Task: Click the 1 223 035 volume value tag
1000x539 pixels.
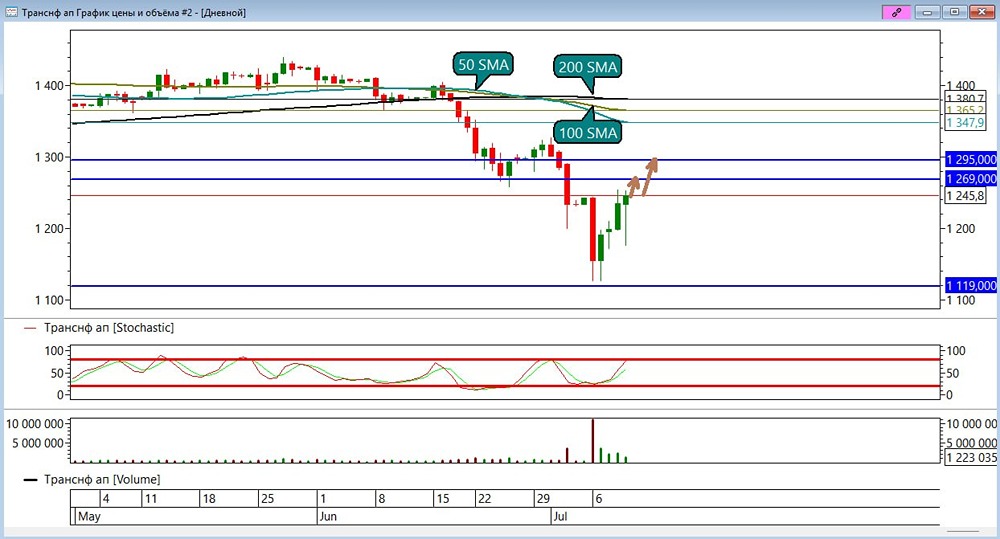Action: (x=971, y=457)
